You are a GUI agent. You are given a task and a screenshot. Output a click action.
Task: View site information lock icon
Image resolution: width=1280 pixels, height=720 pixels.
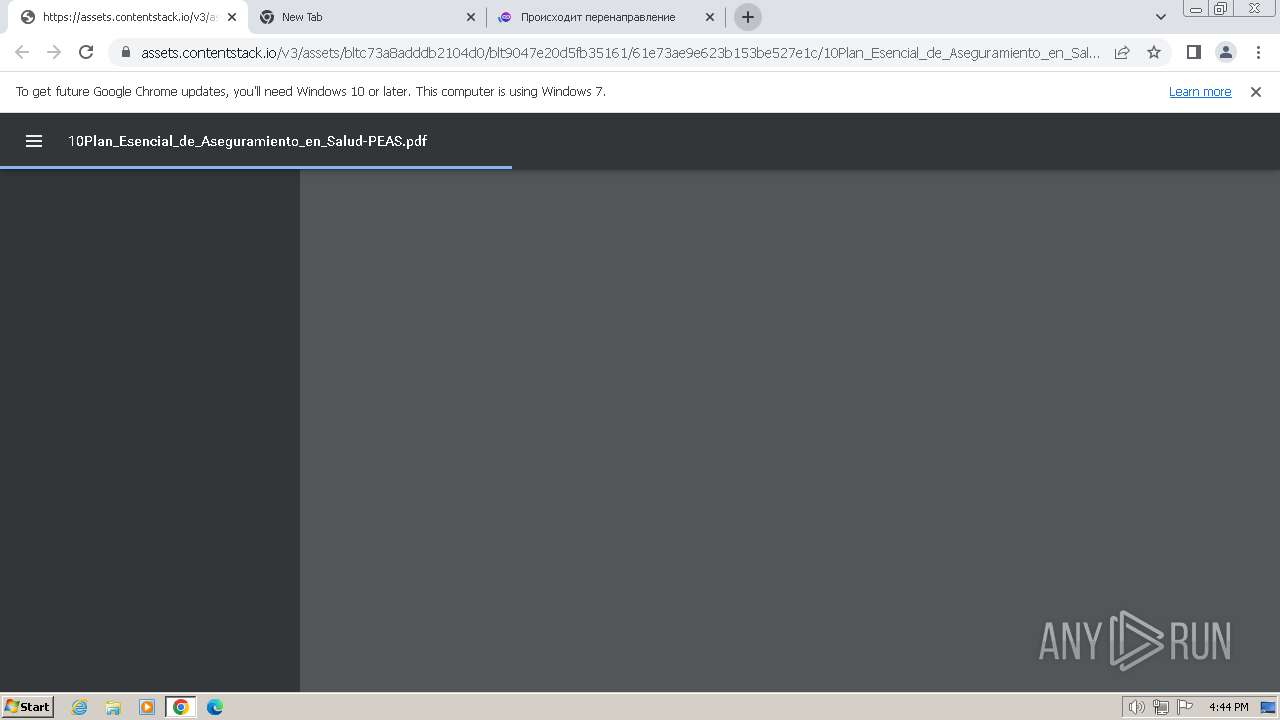pyautogui.click(x=126, y=52)
